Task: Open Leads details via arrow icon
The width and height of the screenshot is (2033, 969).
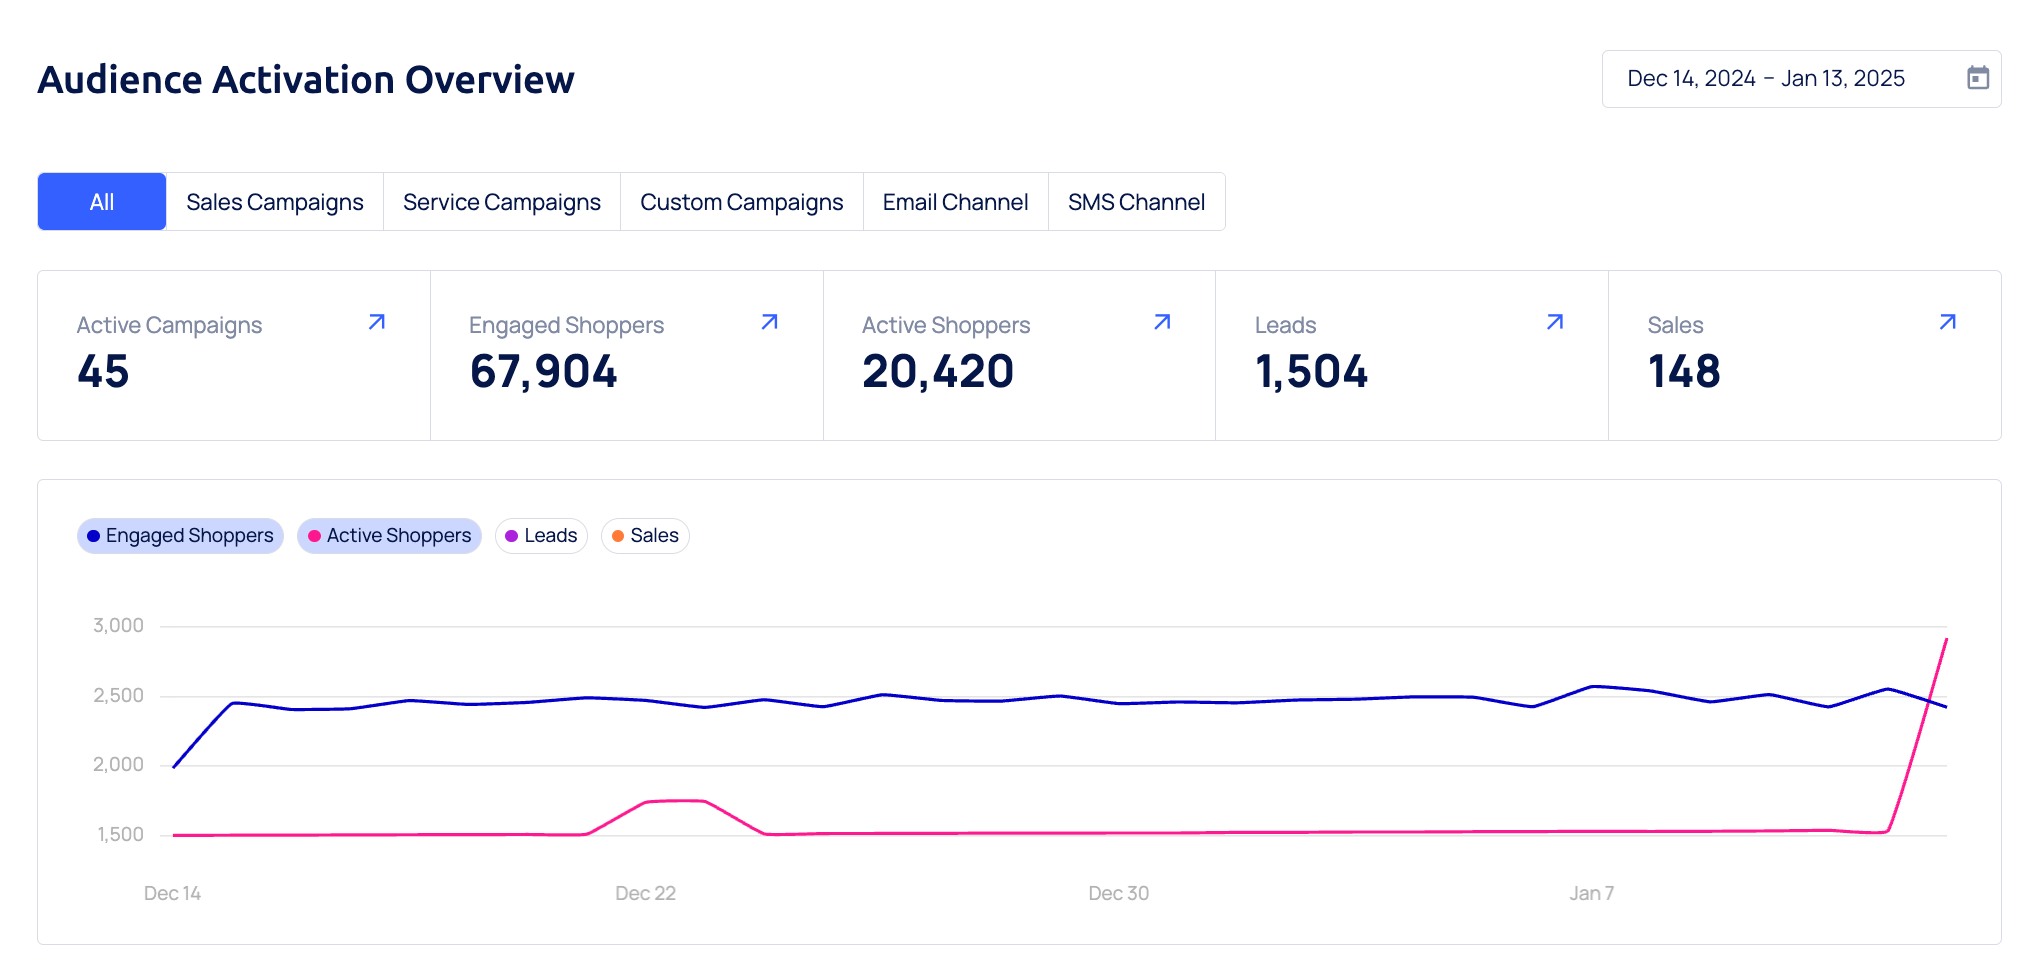Action: (x=1554, y=322)
